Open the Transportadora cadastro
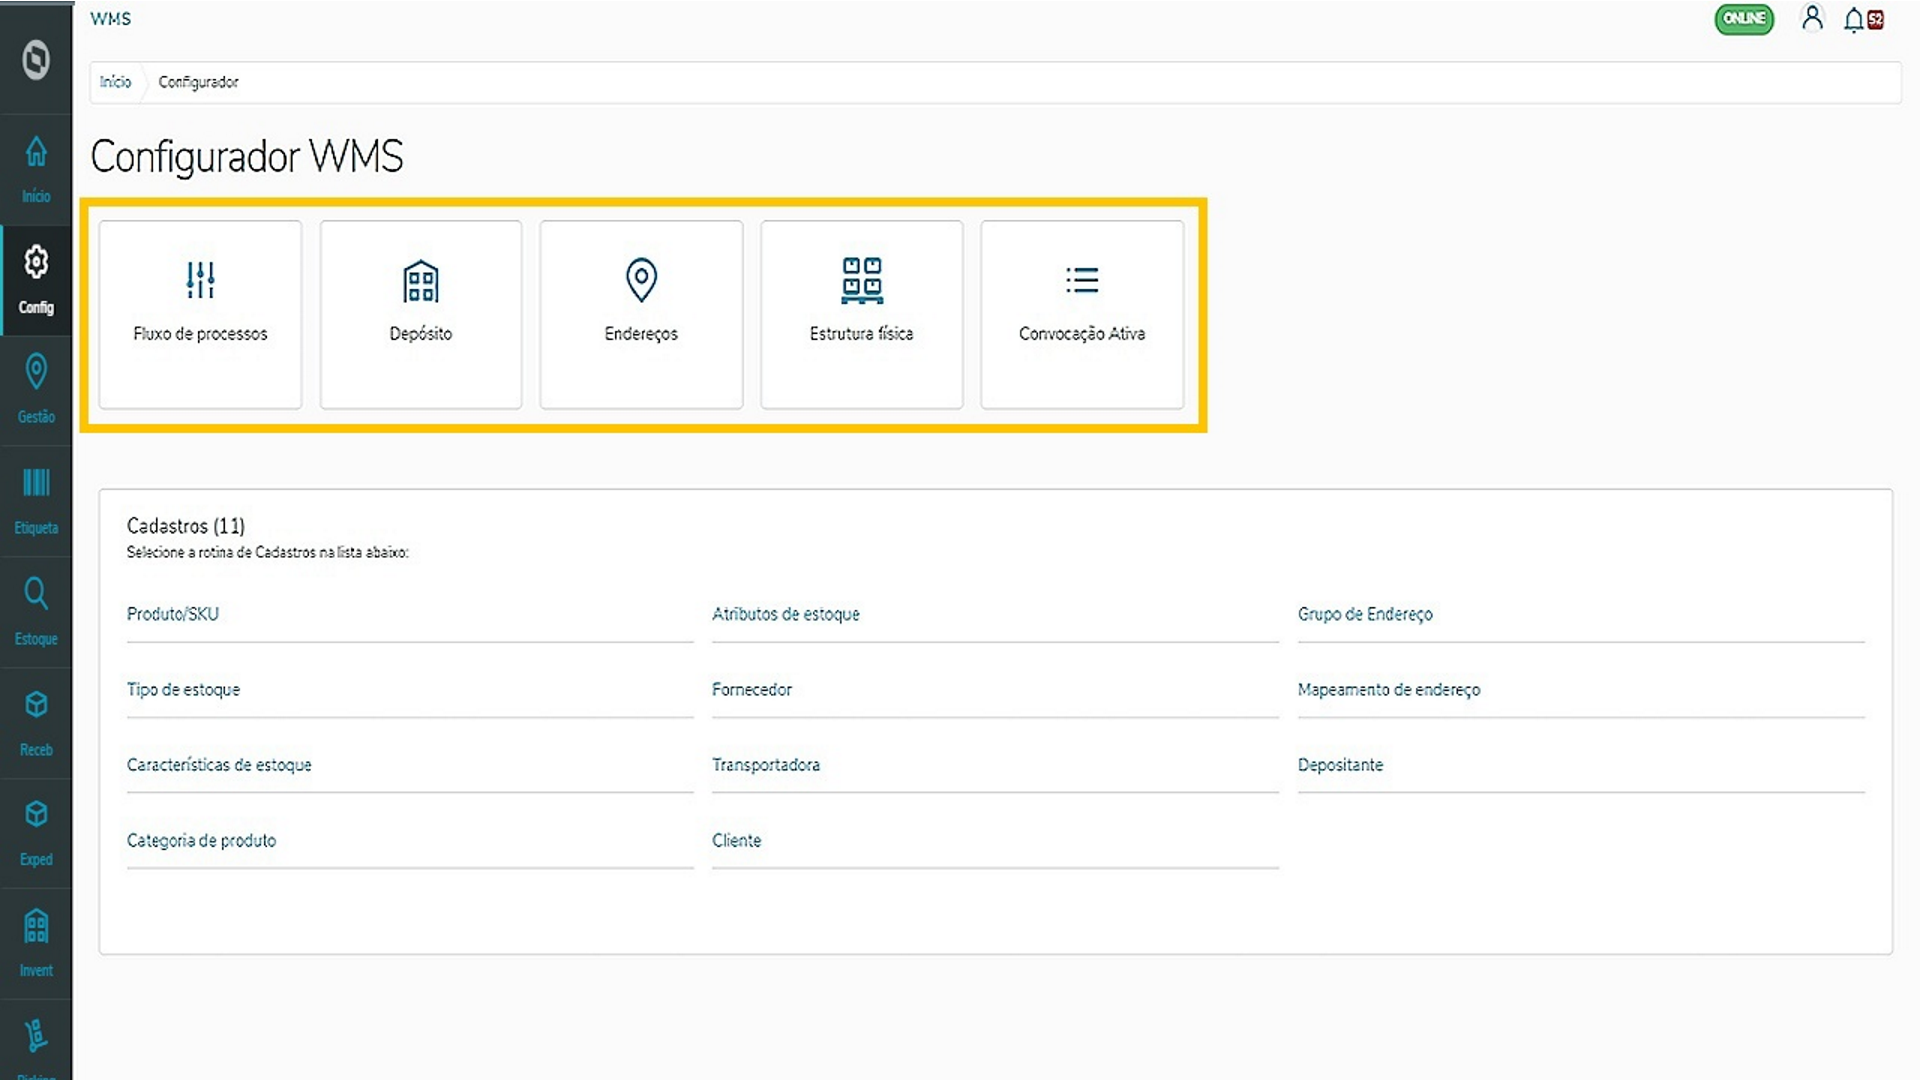Image resolution: width=1920 pixels, height=1080 pixels. pyautogui.click(x=766, y=765)
